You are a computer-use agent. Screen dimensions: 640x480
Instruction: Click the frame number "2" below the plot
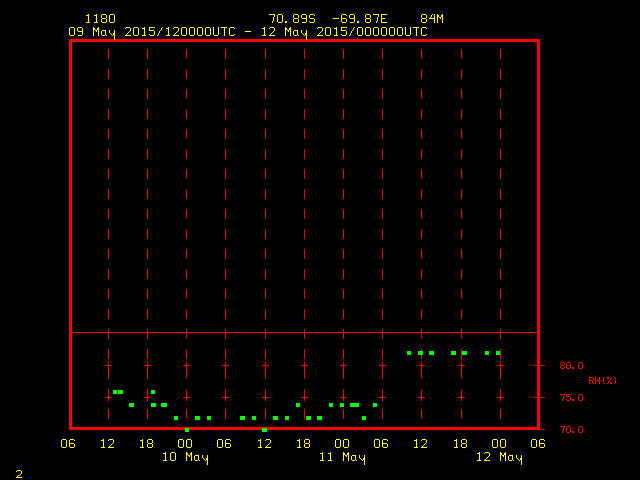pyautogui.click(x=19, y=474)
